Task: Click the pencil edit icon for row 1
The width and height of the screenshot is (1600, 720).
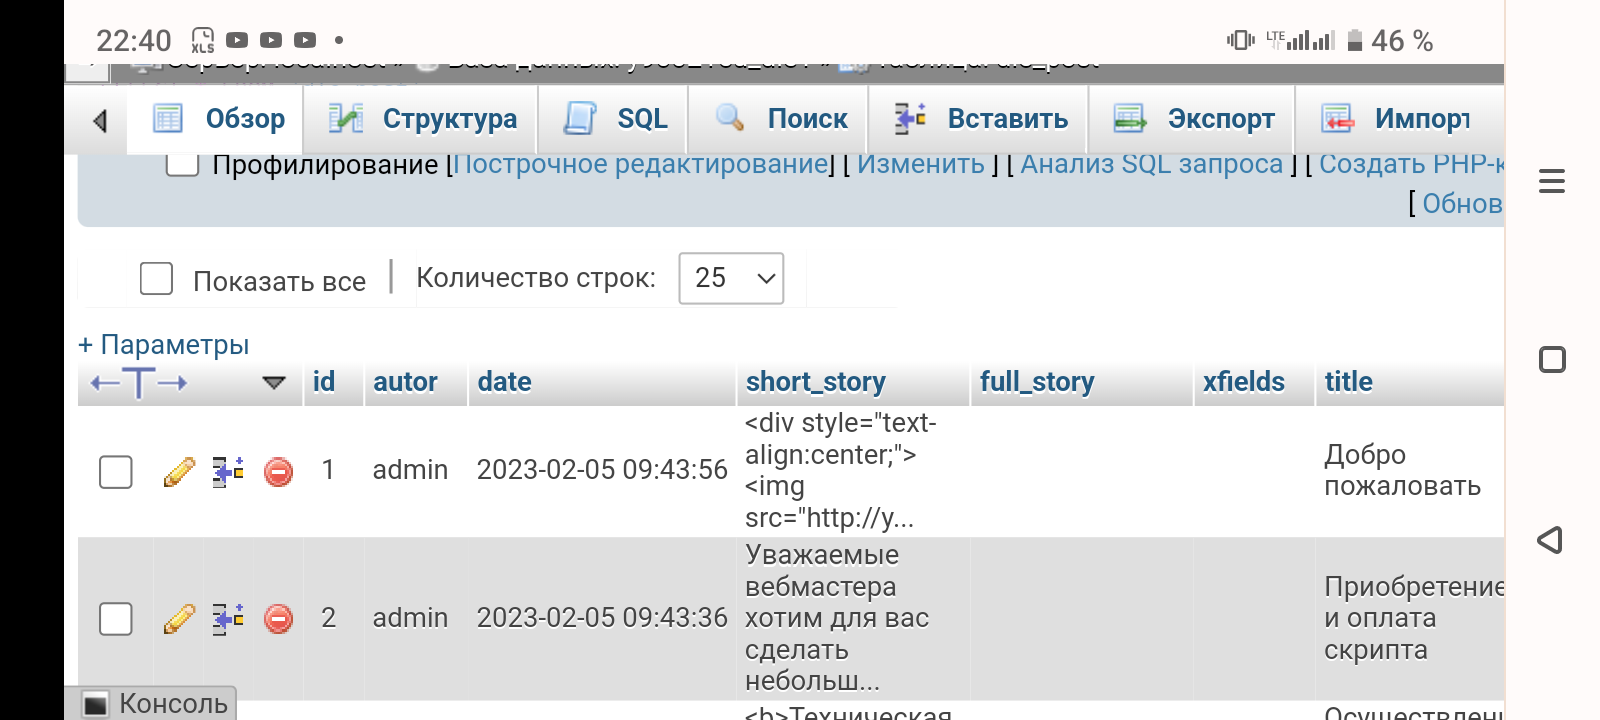Action: 179,471
